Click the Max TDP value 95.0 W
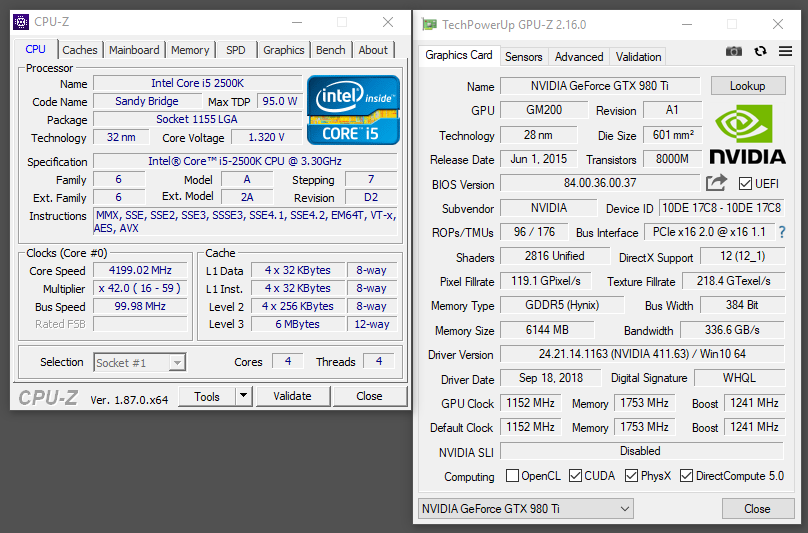Image resolution: width=808 pixels, height=533 pixels. point(280,101)
